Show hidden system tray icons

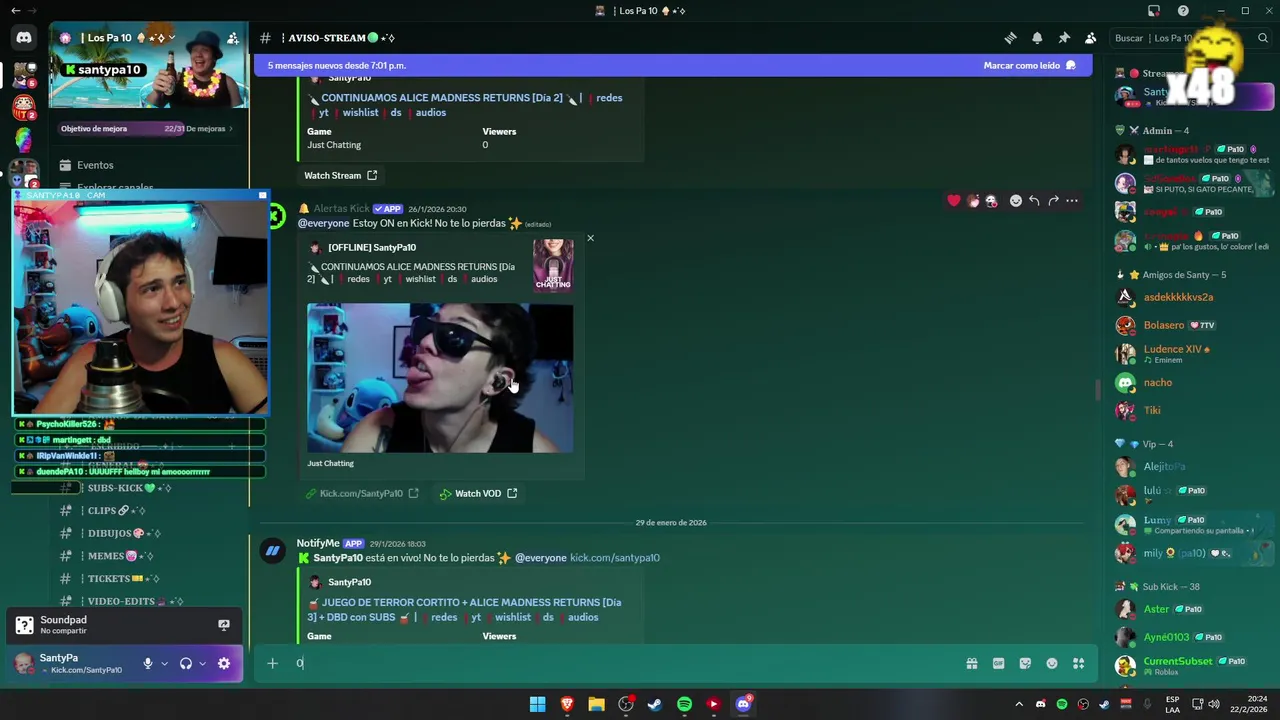pyautogui.click(x=1019, y=704)
